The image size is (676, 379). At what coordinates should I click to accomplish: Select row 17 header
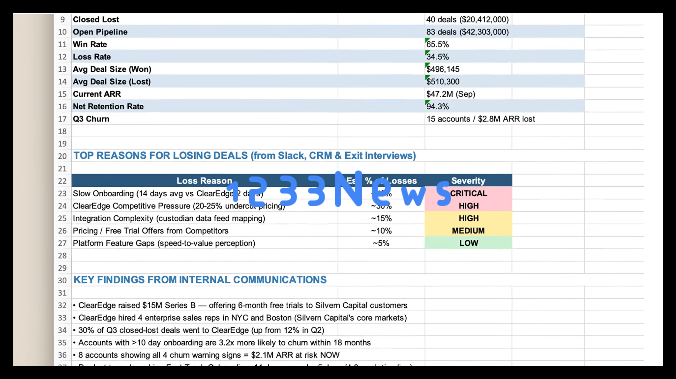click(63, 119)
